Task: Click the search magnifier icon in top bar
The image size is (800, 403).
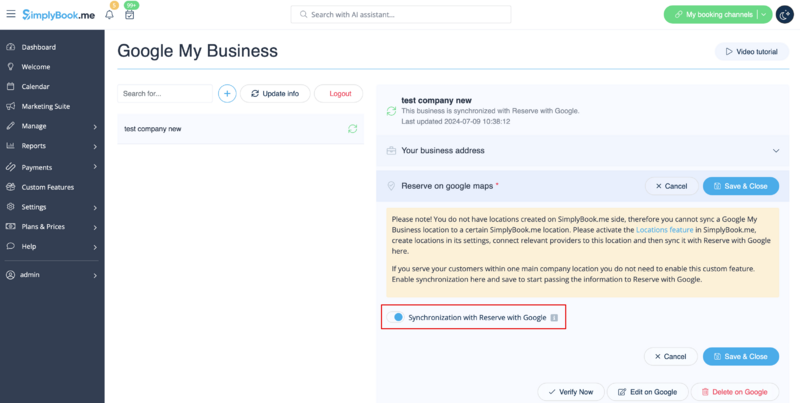Action: coord(304,14)
